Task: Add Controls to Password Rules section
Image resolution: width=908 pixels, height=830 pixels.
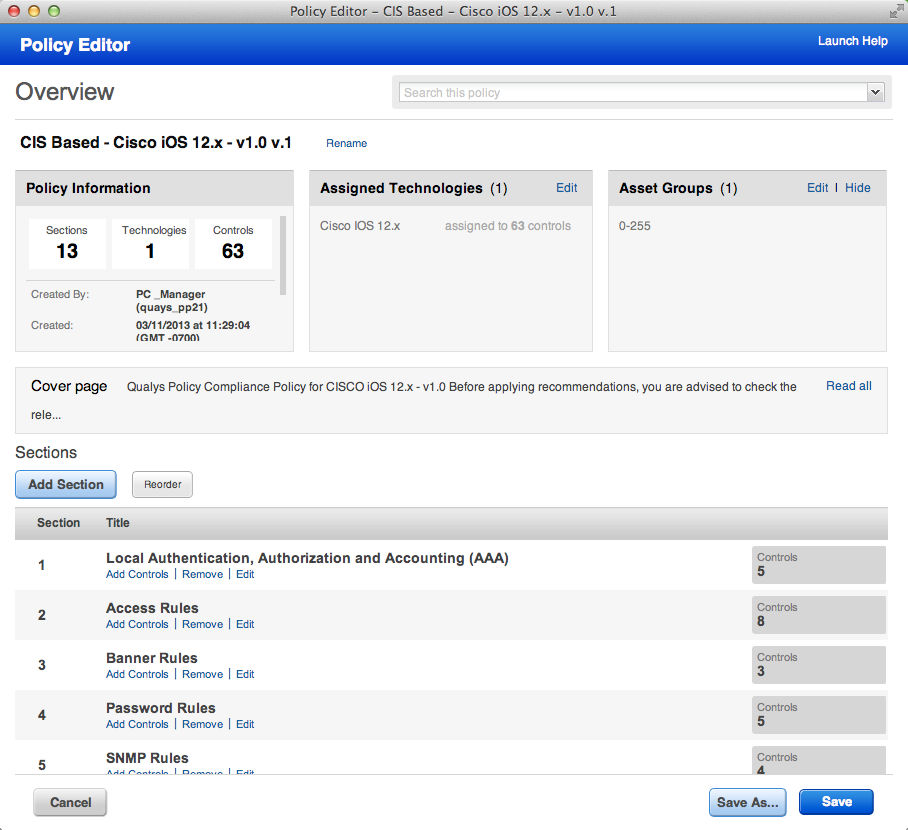Action: pyautogui.click(x=137, y=724)
